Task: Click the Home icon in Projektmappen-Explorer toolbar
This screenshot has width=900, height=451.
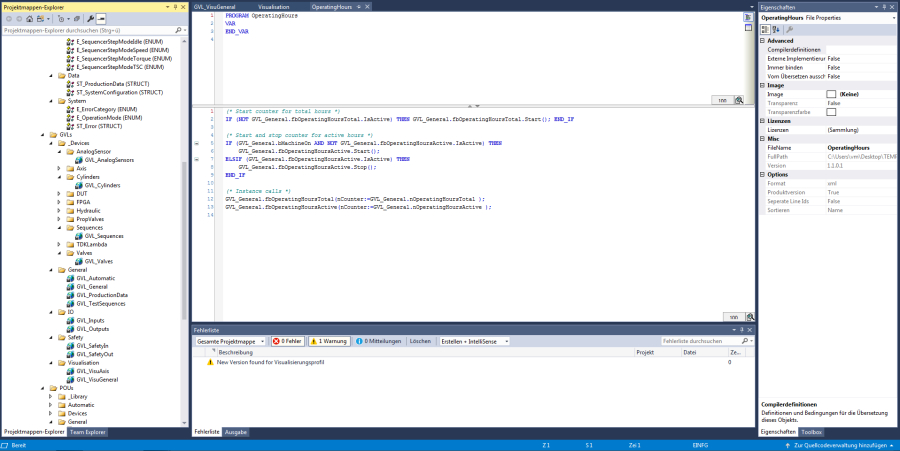Action: tap(30, 18)
